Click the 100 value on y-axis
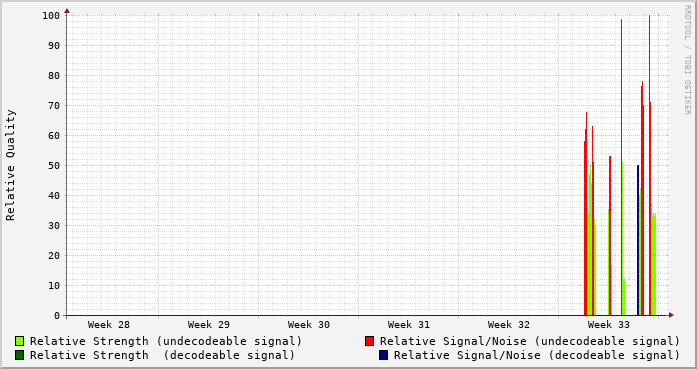 (51, 16)
